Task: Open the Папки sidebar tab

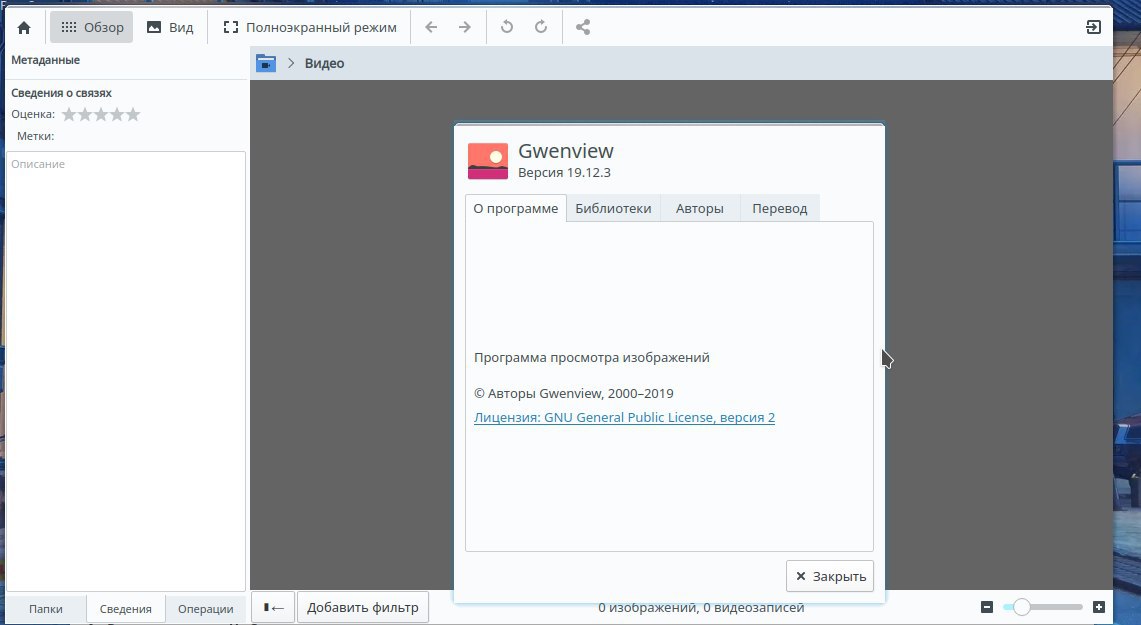Action: 46,609
